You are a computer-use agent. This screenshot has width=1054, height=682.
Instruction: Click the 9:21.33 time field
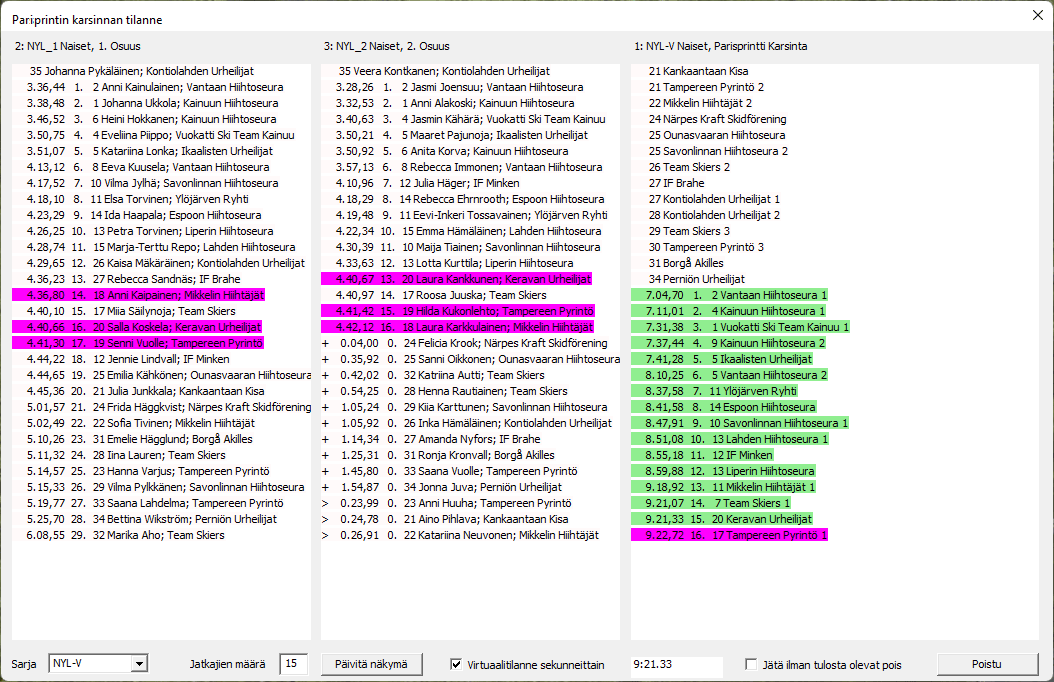pyautogui.click(x=676, y=664)
